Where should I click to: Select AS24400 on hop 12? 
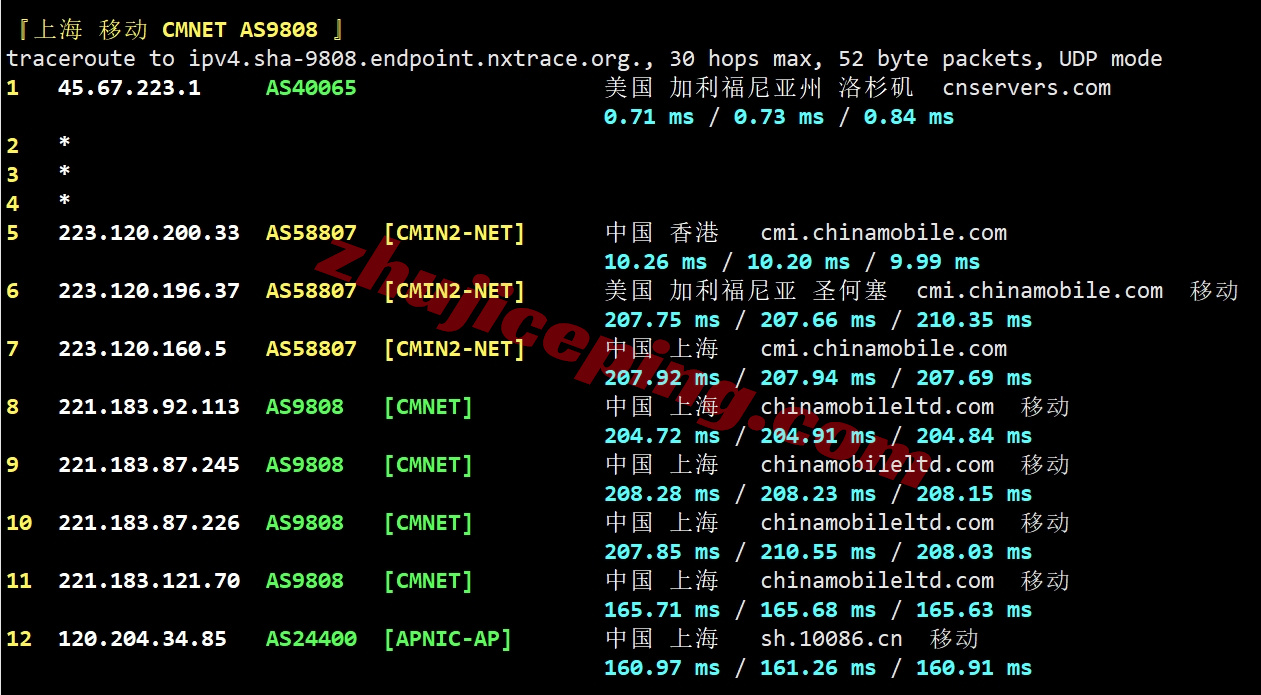tap(311, 639)
